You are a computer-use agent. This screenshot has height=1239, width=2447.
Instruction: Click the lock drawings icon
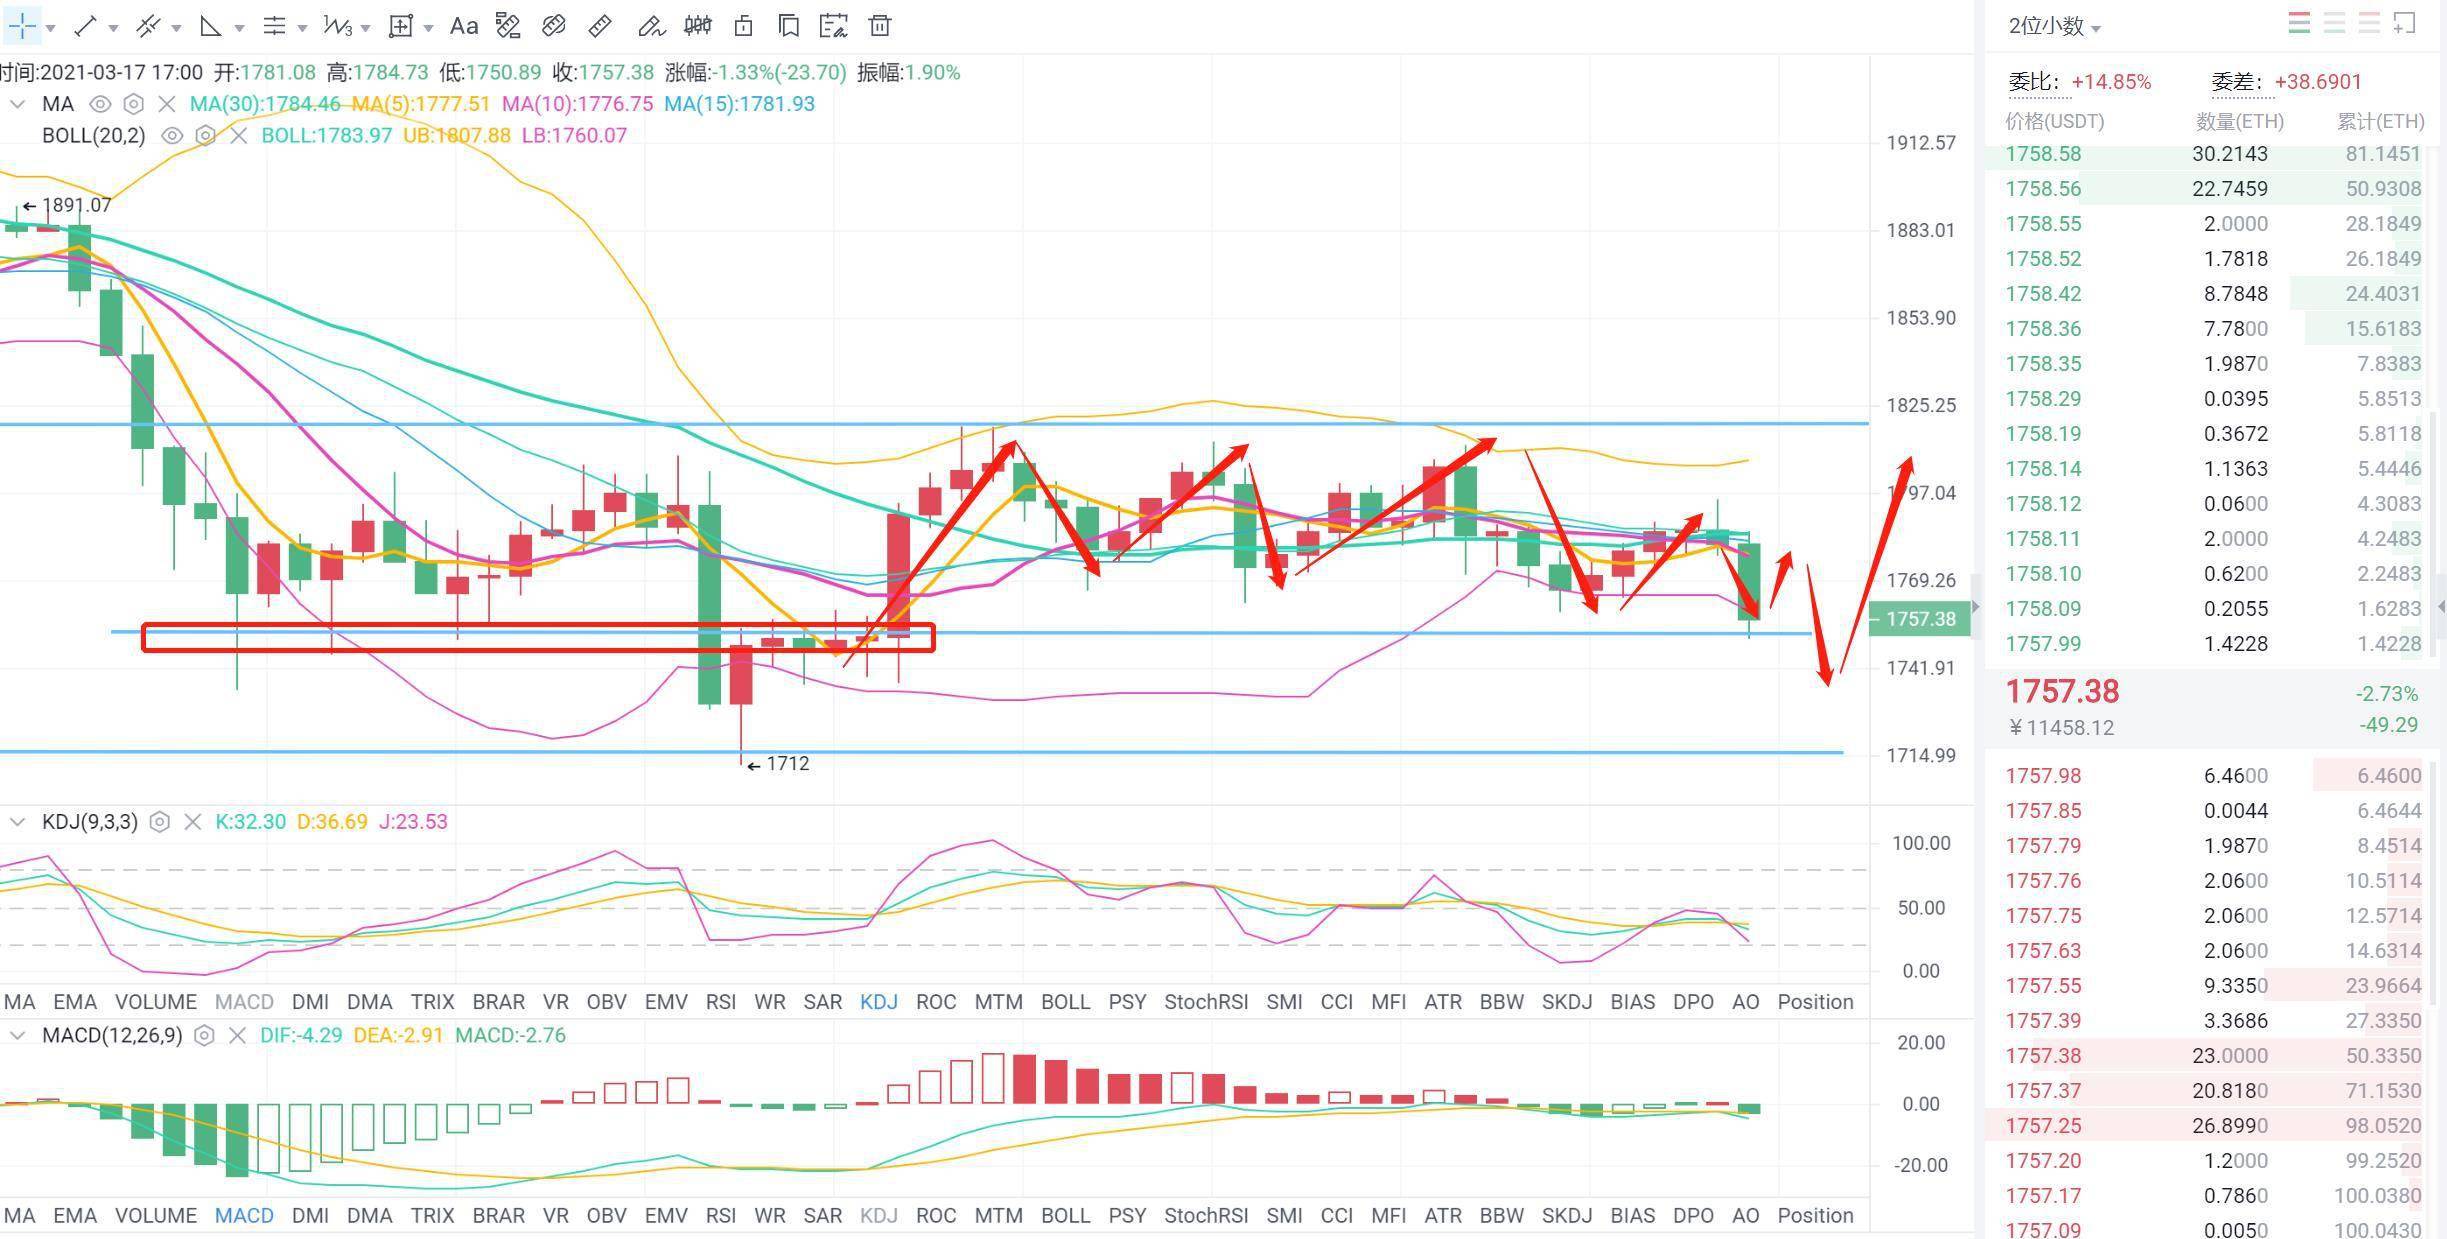coord(743,26)
